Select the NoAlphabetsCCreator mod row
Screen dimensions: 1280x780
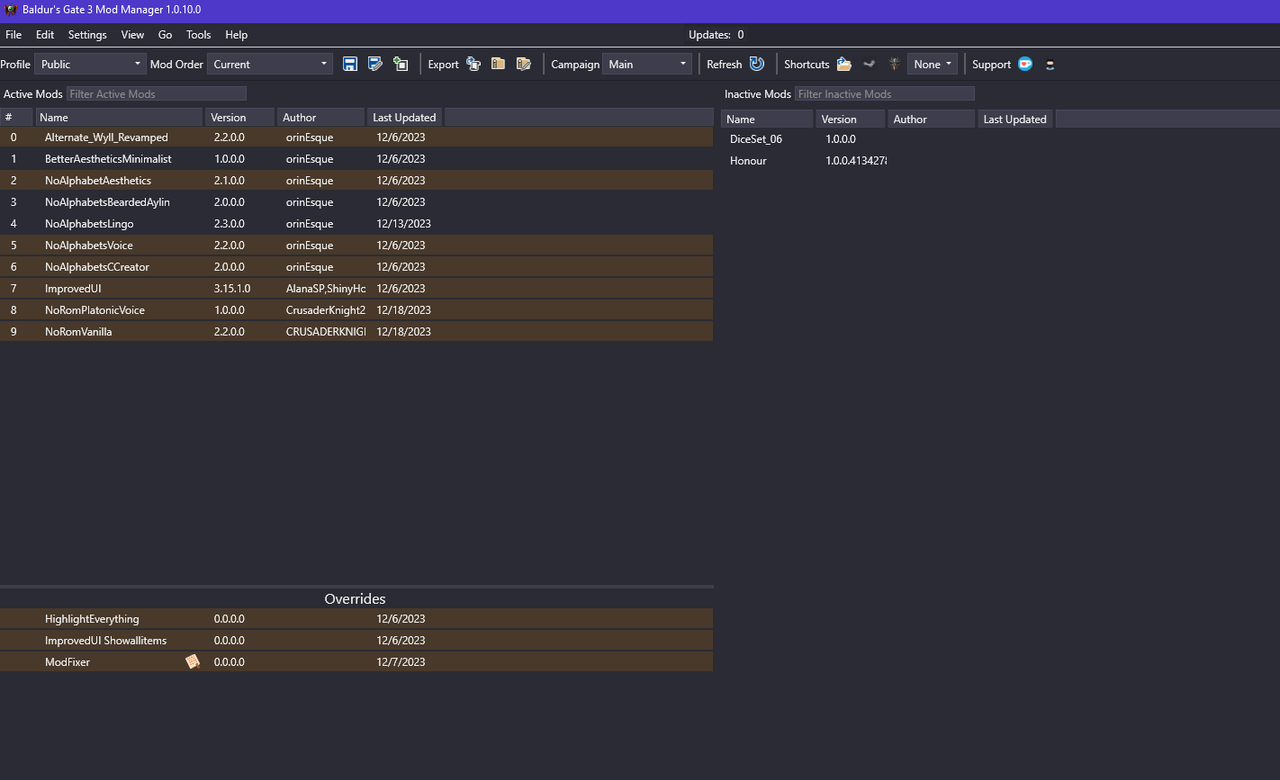point(356,267)
